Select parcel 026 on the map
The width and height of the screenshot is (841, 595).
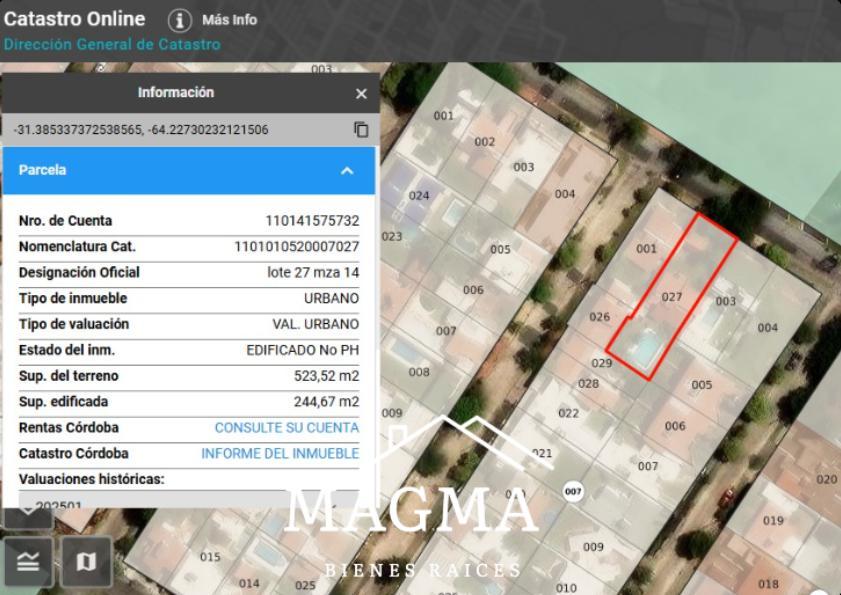tap(599, 318)
